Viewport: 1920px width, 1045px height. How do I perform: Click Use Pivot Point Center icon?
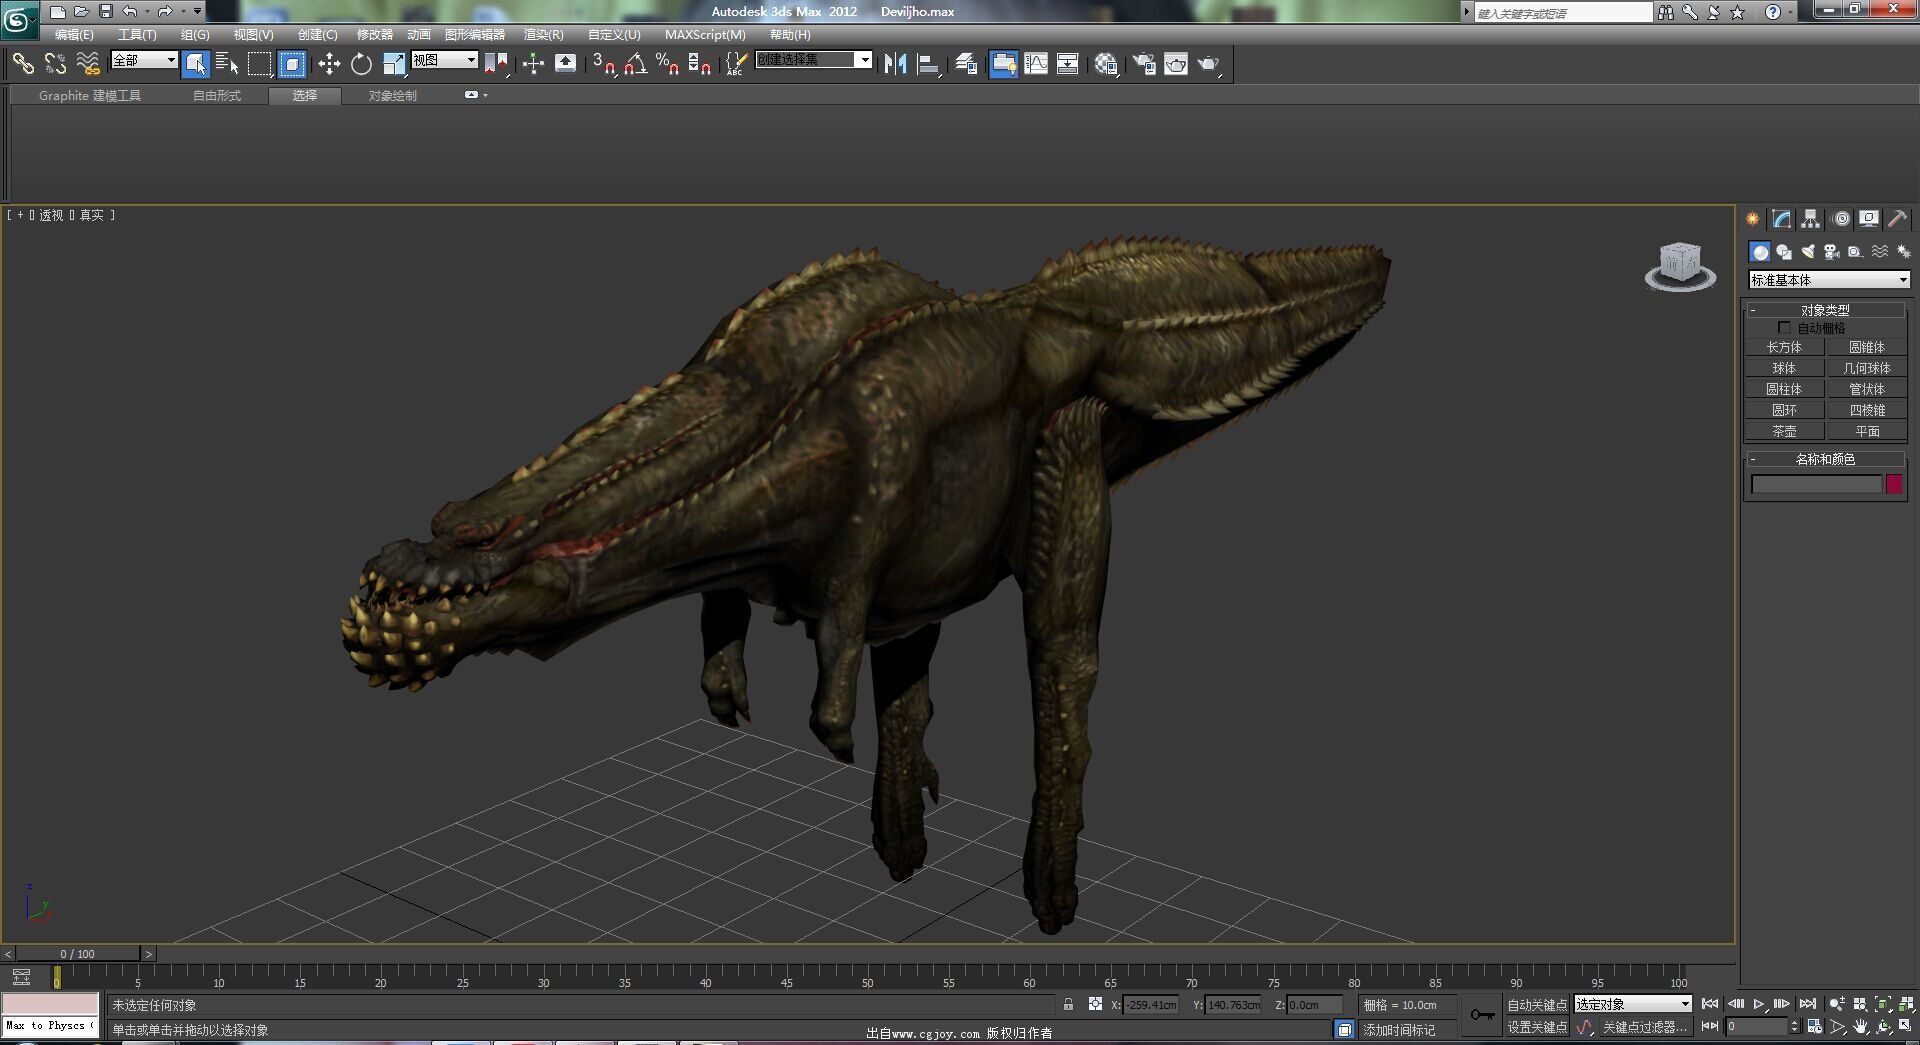(x=496, y=64)
